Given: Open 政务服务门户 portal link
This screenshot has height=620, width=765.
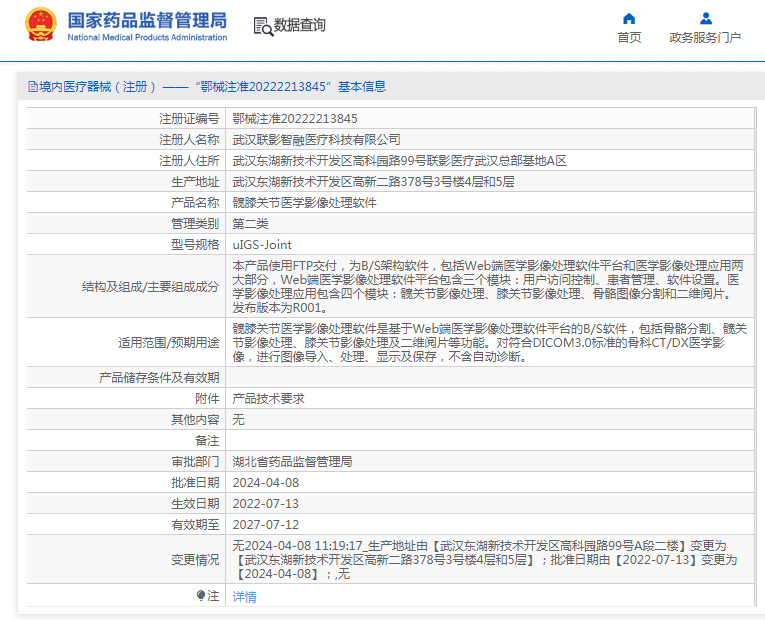Looking at the screenshot, I should click(705, 38).
